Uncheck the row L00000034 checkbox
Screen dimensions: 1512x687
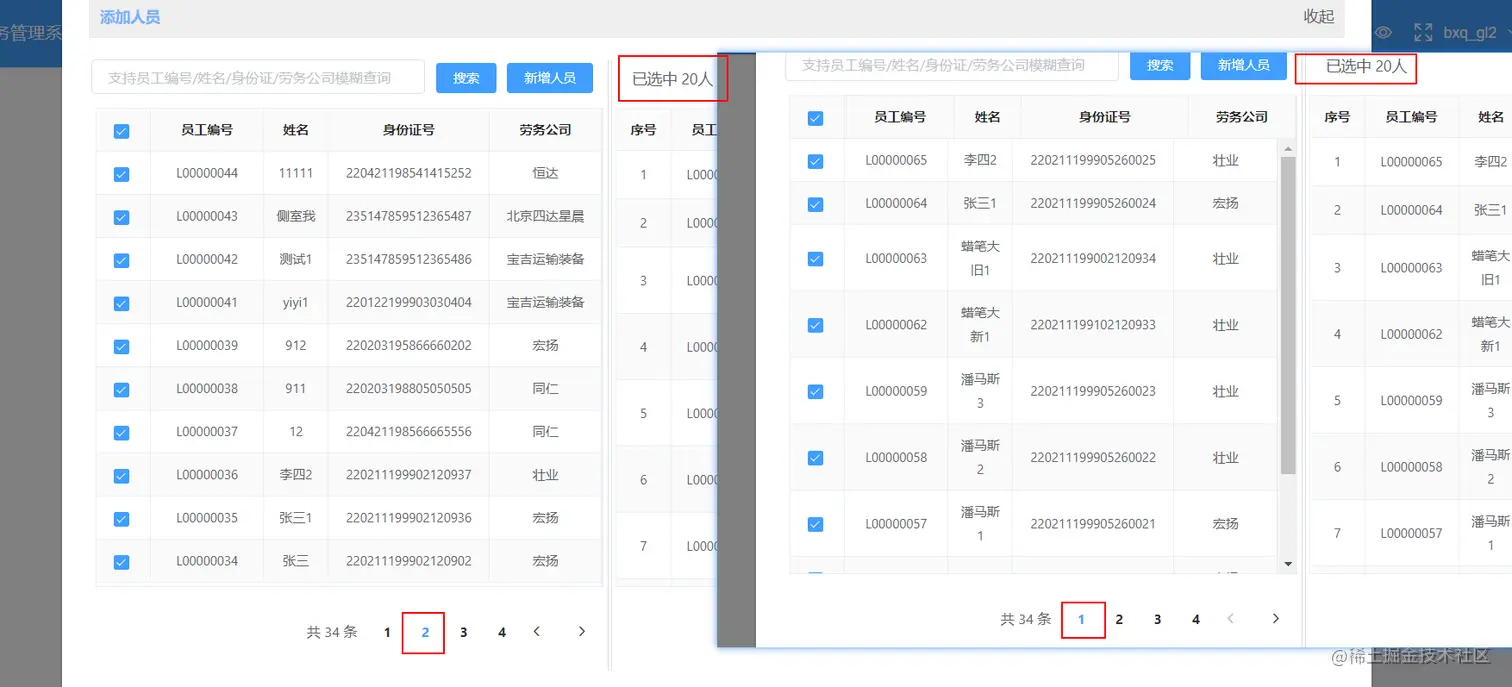click(x=122, y=561)
